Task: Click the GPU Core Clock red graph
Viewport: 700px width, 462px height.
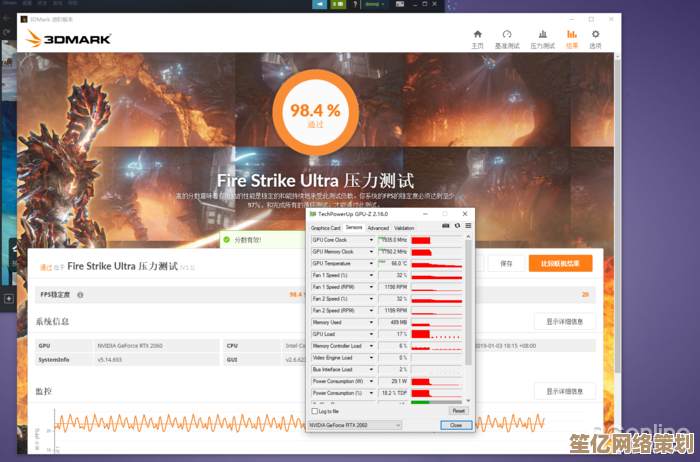Action: (436, 240)
